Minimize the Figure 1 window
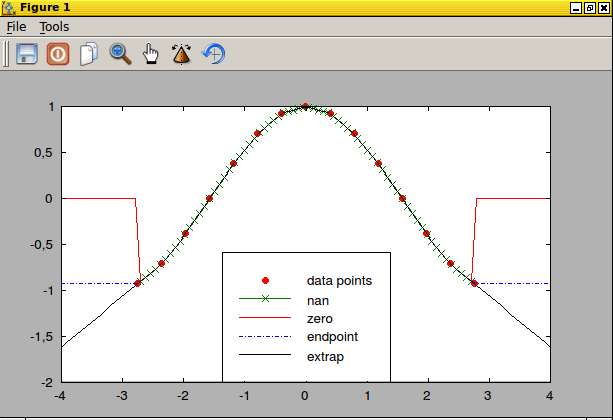Screen dimensions: 613x420 coord(575,8)
